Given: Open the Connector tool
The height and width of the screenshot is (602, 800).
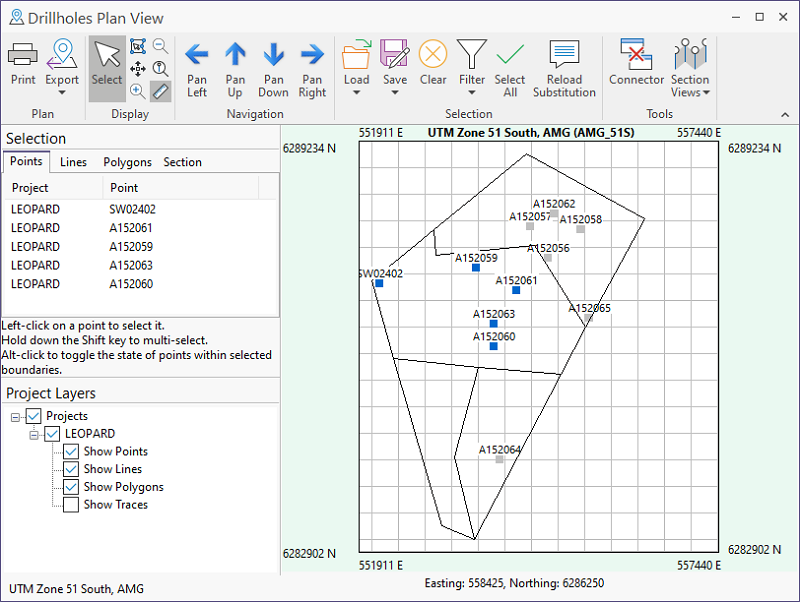Looking at the screenshot, I should coord(636,62).
